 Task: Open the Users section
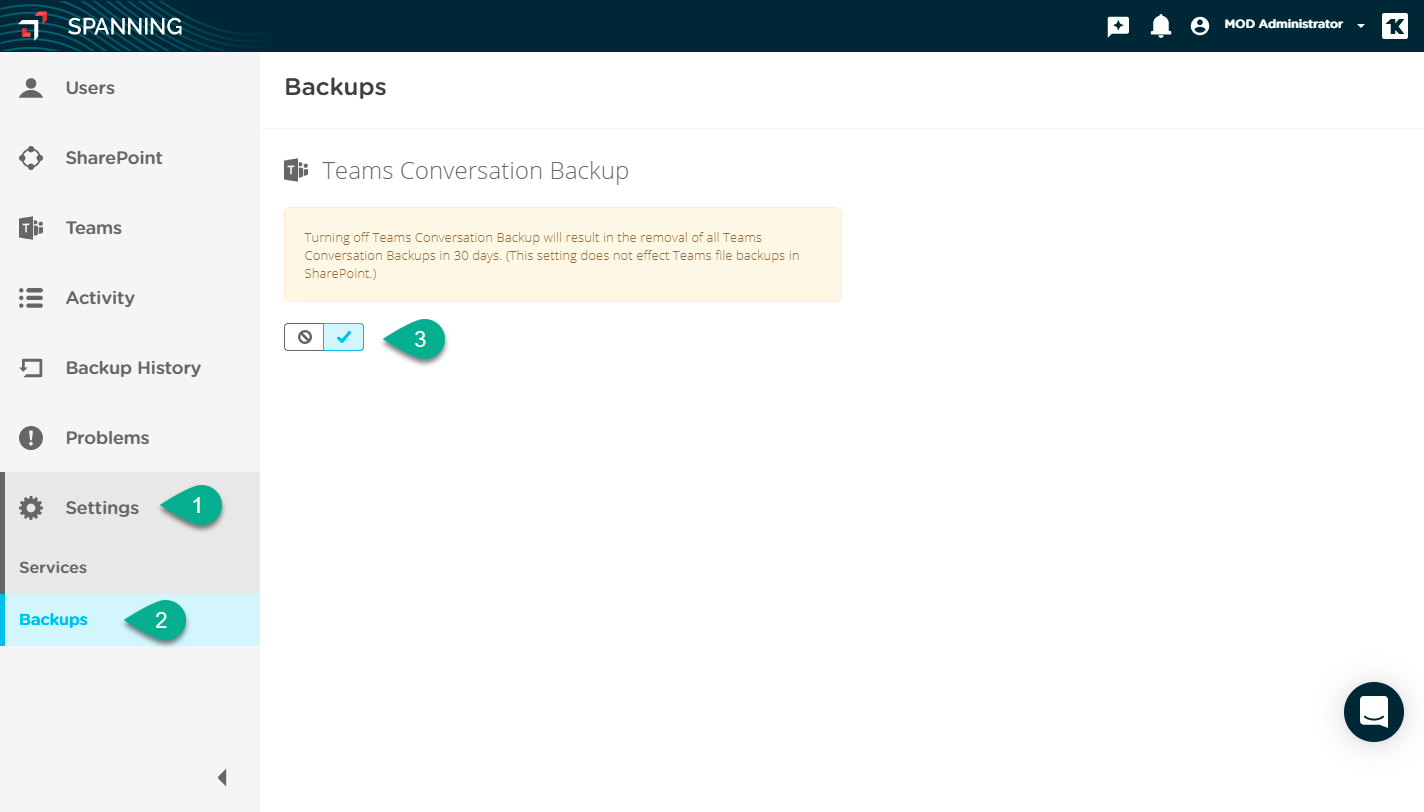click(x=90, y=88)
